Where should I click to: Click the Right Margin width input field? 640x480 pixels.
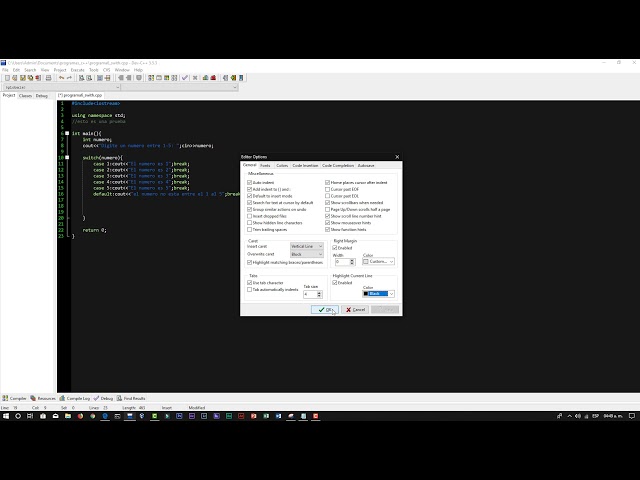[x=342, y=262]
